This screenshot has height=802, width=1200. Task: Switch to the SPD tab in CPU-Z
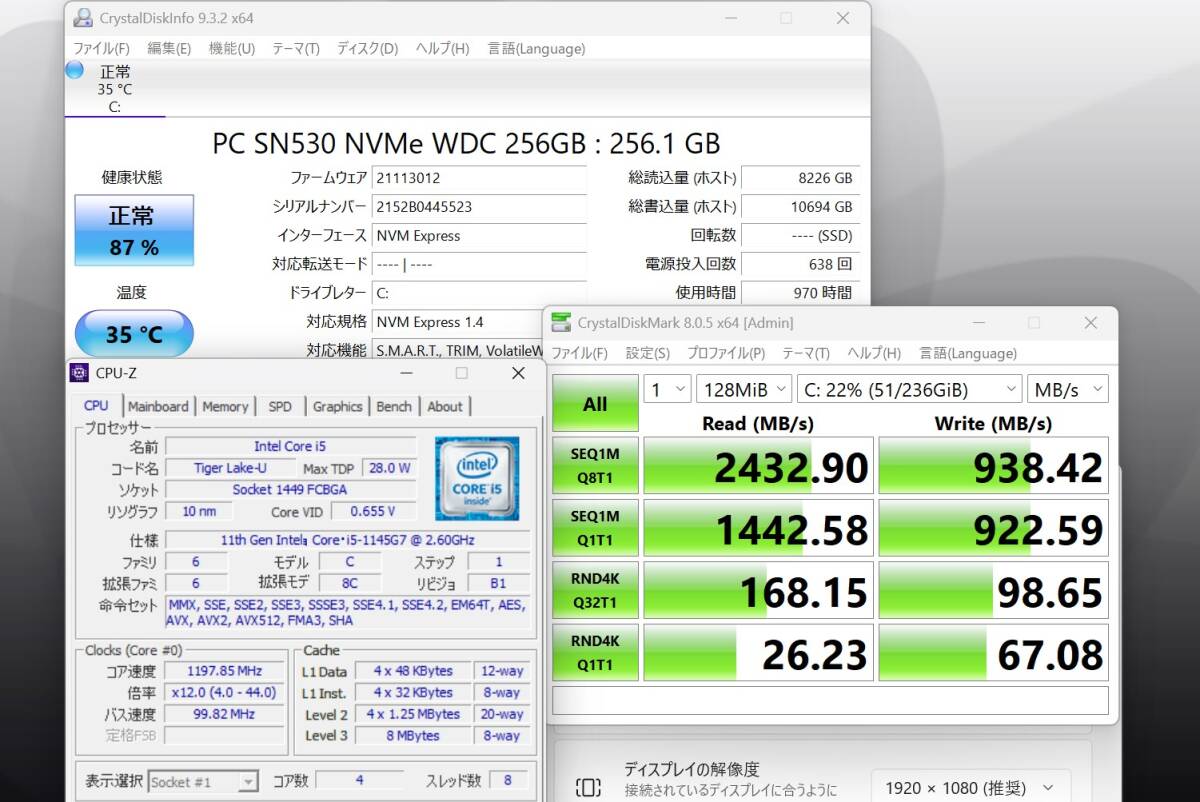pyautogui.click(x=280, y=406)
